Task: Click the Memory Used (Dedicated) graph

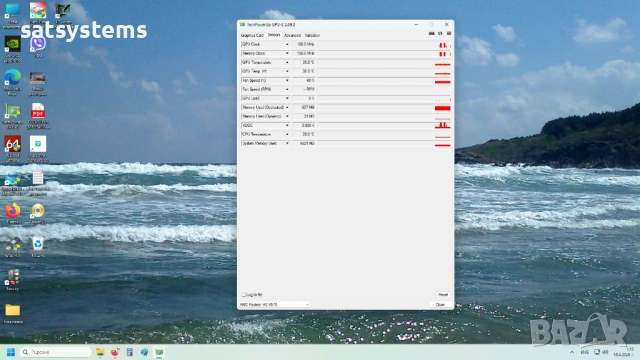Action: click(384, 107)
